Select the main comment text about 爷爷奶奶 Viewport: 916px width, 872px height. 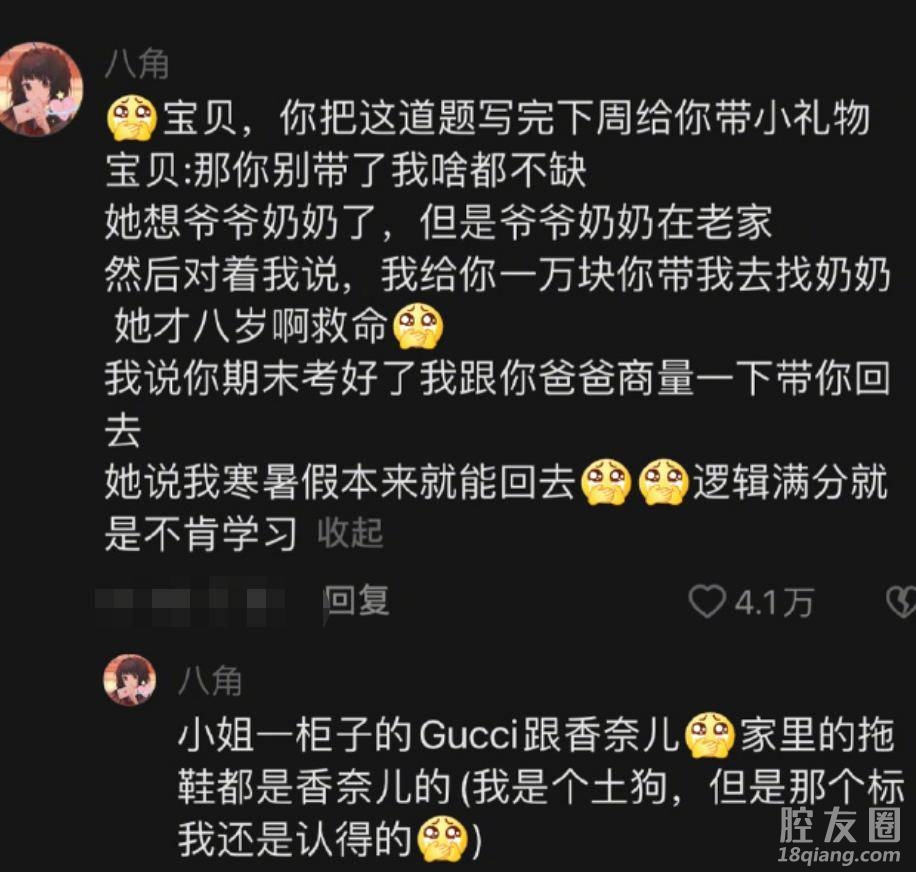498,326
